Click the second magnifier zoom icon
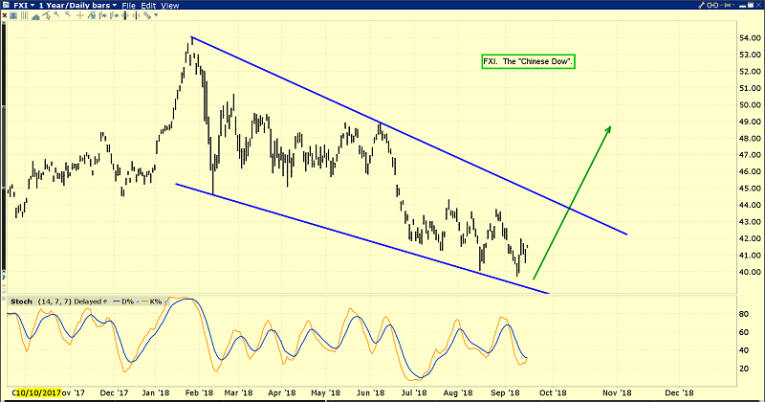The image size is (765, 402). click(68, 14)
